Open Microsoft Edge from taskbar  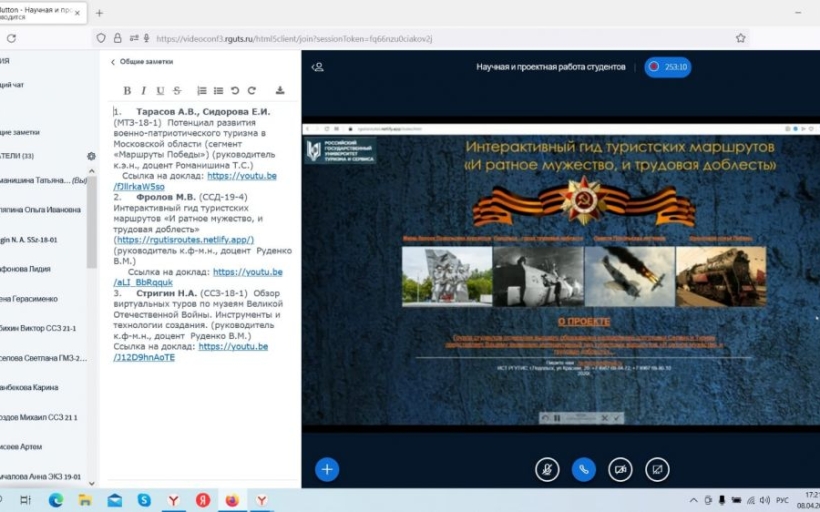pyautogui.click(x=56, y=500)
